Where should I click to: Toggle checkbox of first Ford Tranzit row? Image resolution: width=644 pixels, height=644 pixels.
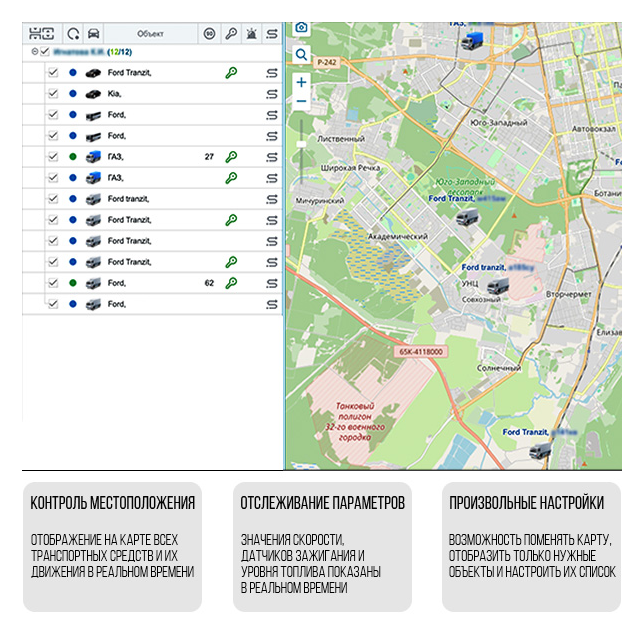pos(53,72)
